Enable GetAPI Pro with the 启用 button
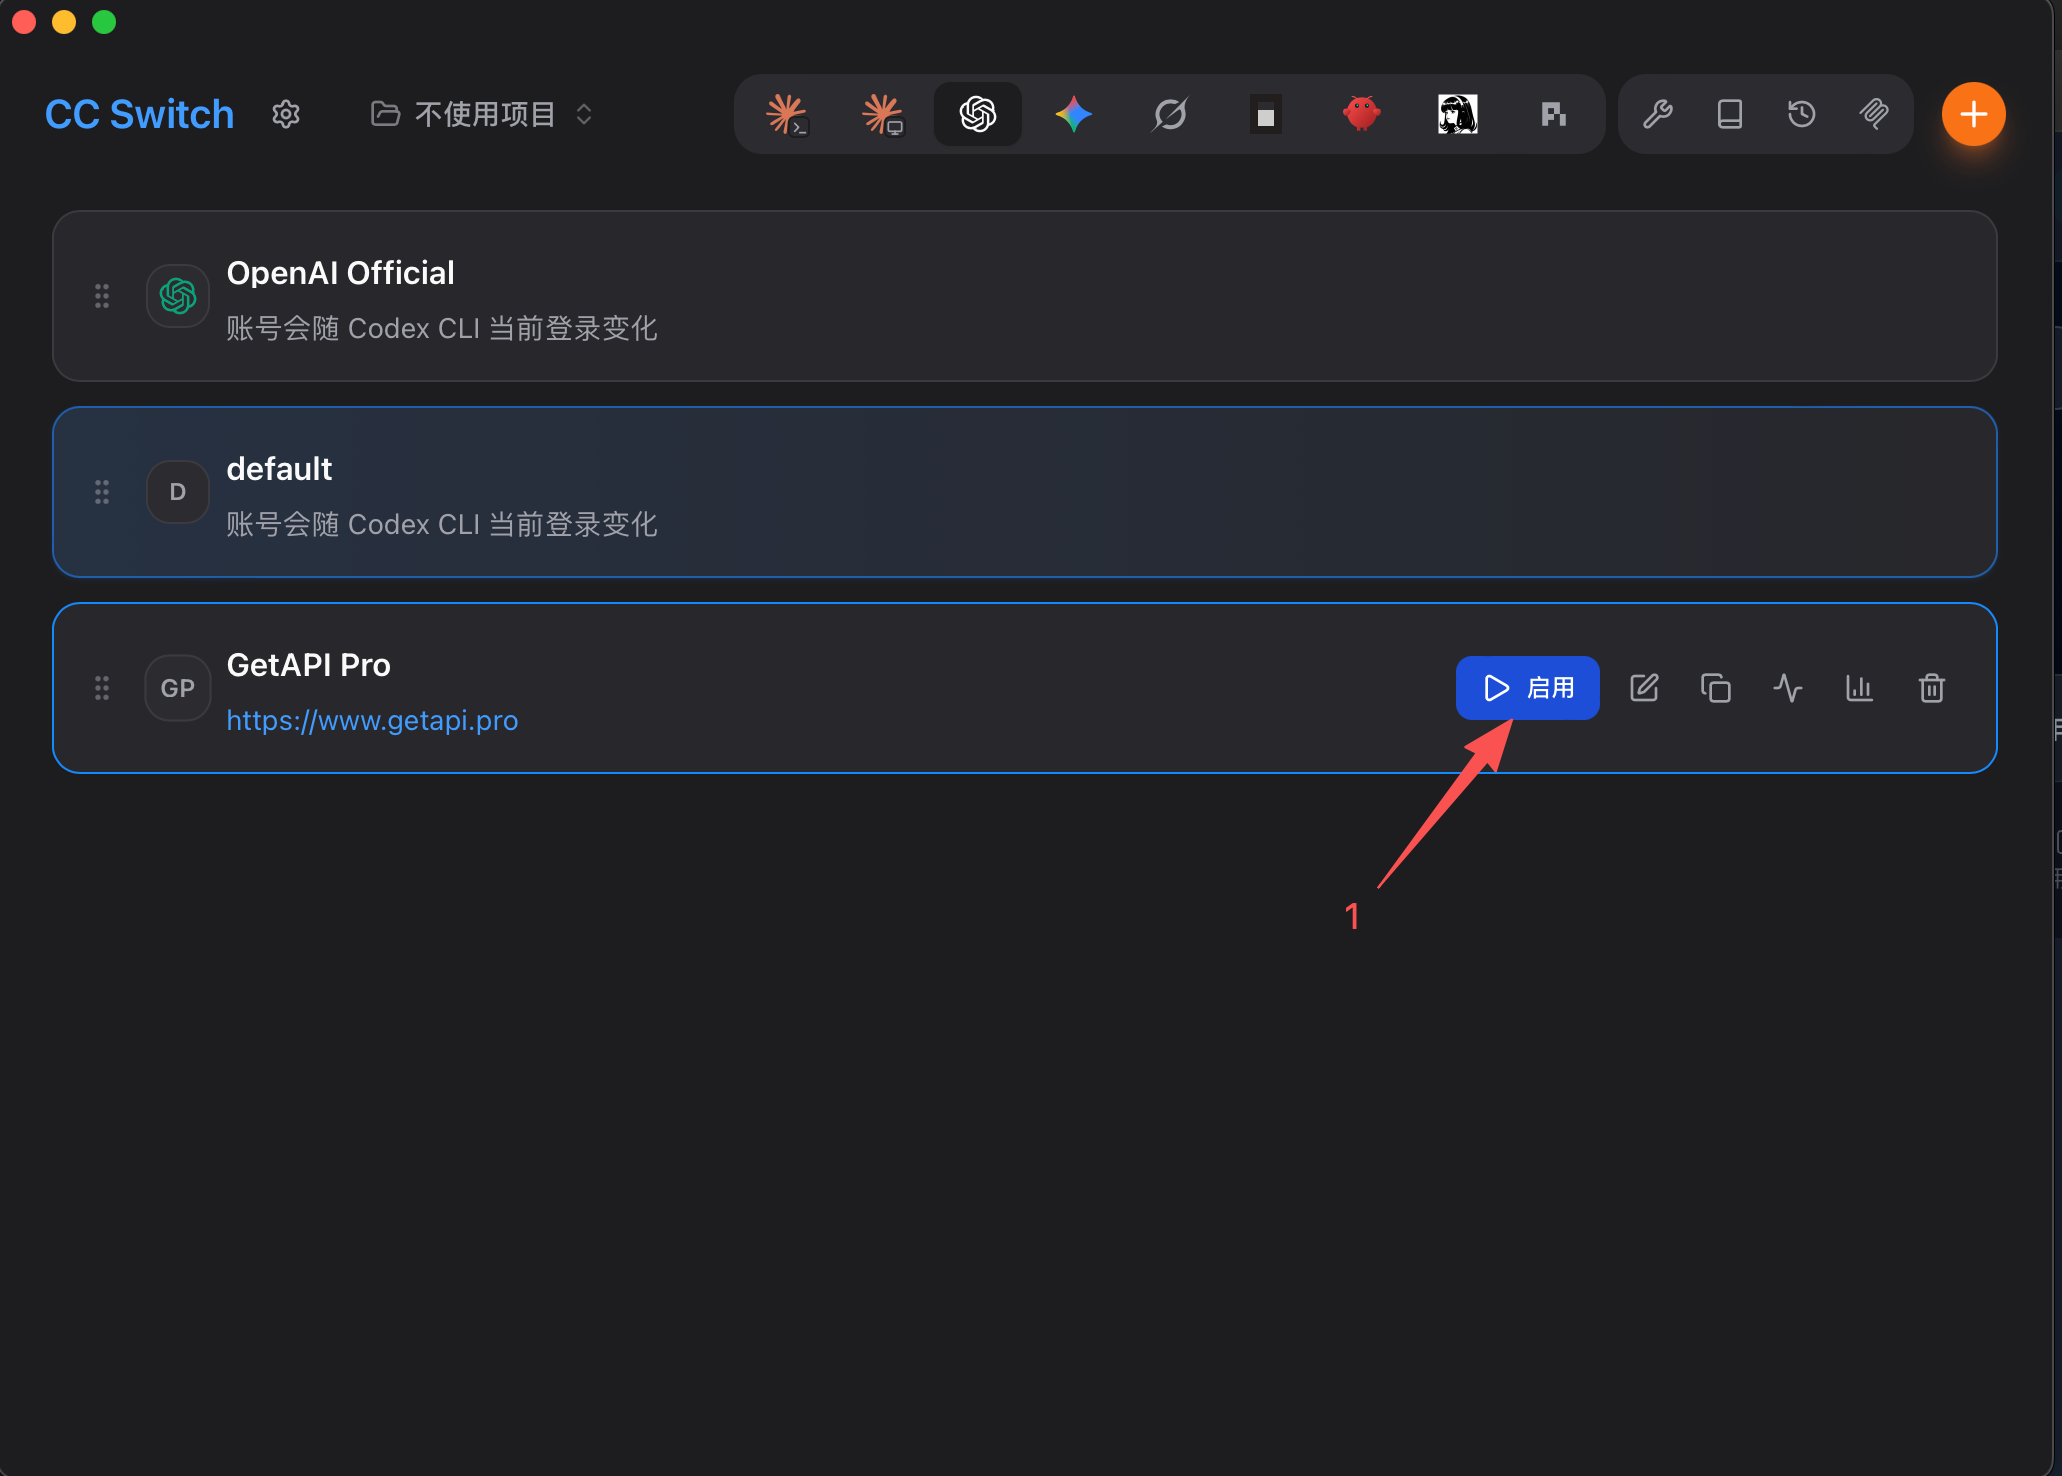2062x1476 pixels. (1528, 688)
